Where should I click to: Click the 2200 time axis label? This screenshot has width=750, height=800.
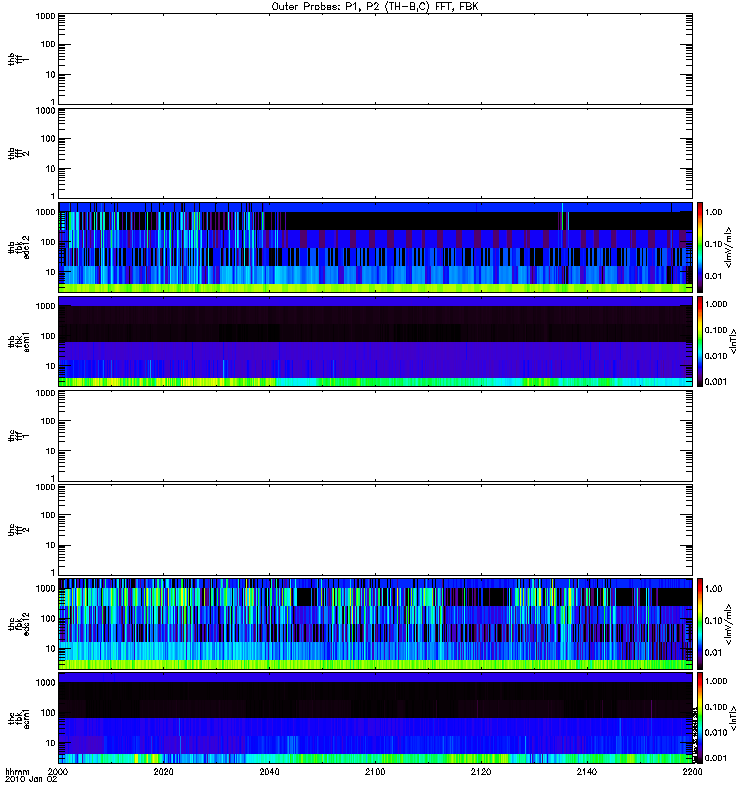[x=692, y=771]
